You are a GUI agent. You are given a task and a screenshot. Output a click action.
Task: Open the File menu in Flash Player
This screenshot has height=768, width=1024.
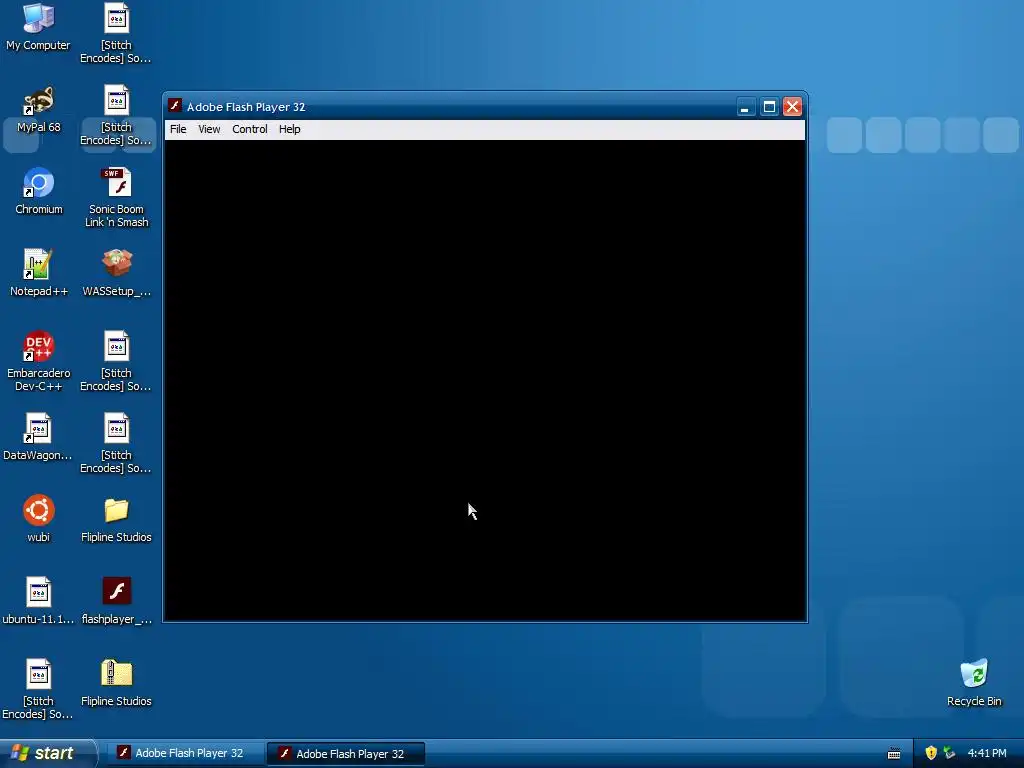178,129
